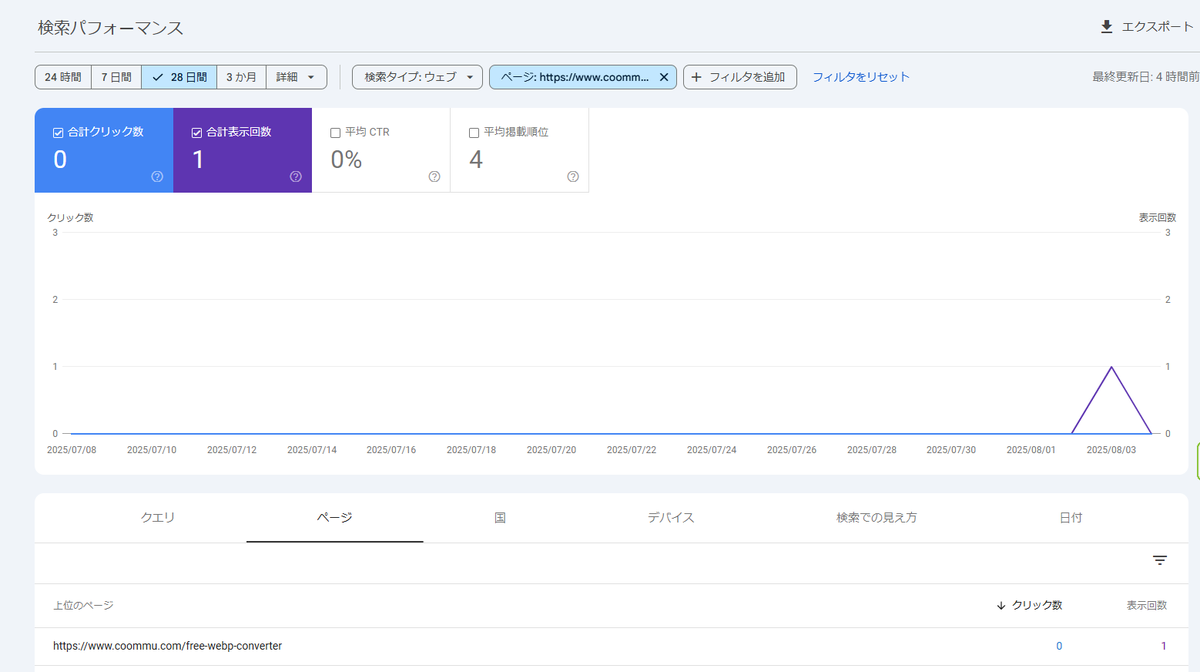Remove the page filter via its X icon
This screenshot has height=672, width=1200.
663,76
